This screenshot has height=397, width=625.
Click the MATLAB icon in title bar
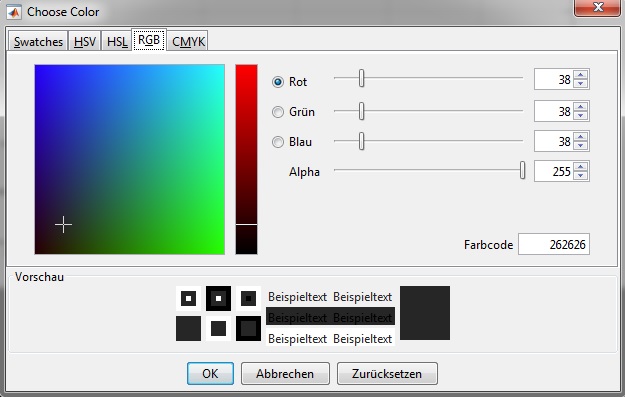14,12
